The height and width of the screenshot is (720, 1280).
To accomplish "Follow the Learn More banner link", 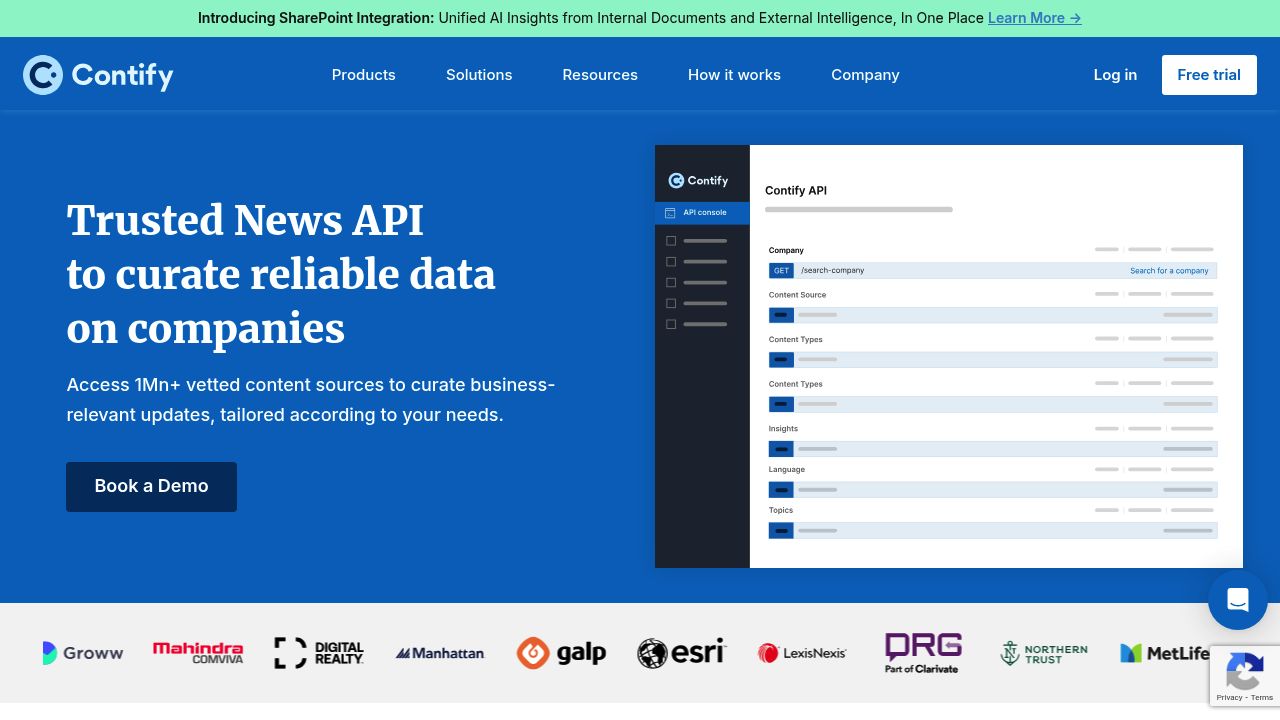I will (1034, 18).
